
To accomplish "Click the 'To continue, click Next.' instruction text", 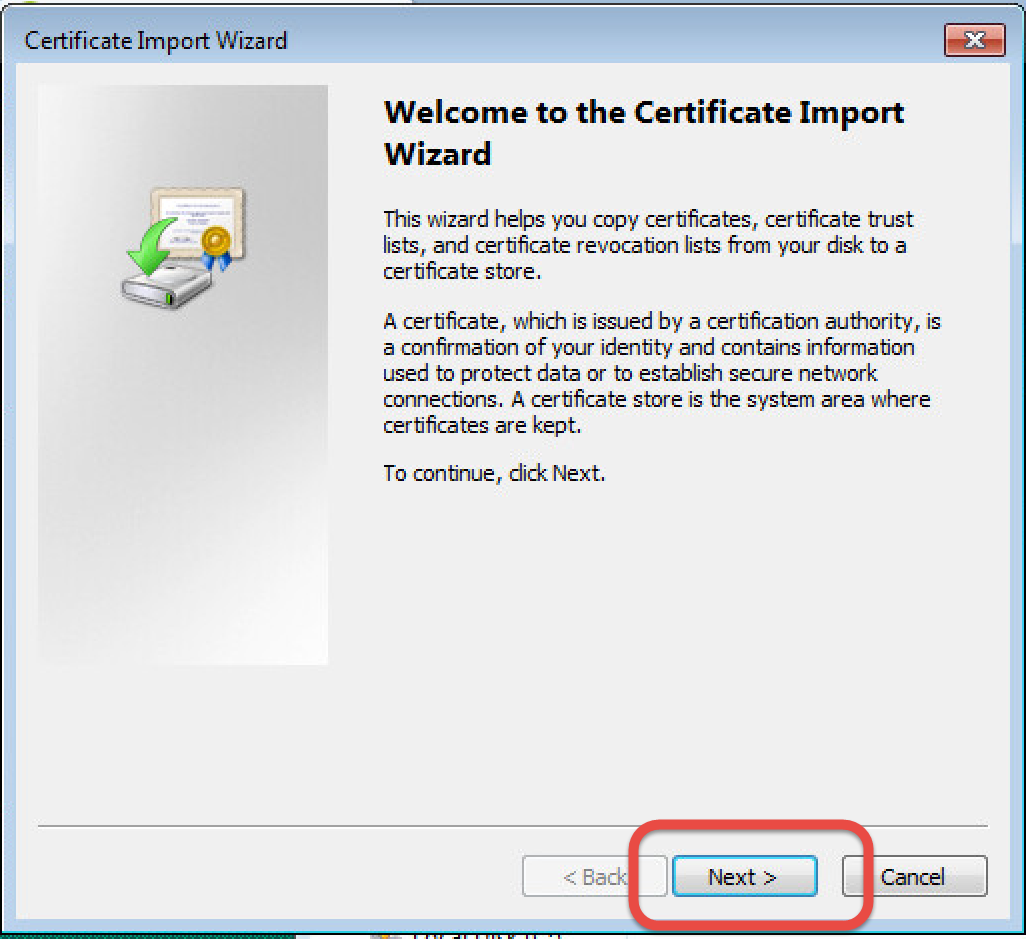I will point(494,473).
